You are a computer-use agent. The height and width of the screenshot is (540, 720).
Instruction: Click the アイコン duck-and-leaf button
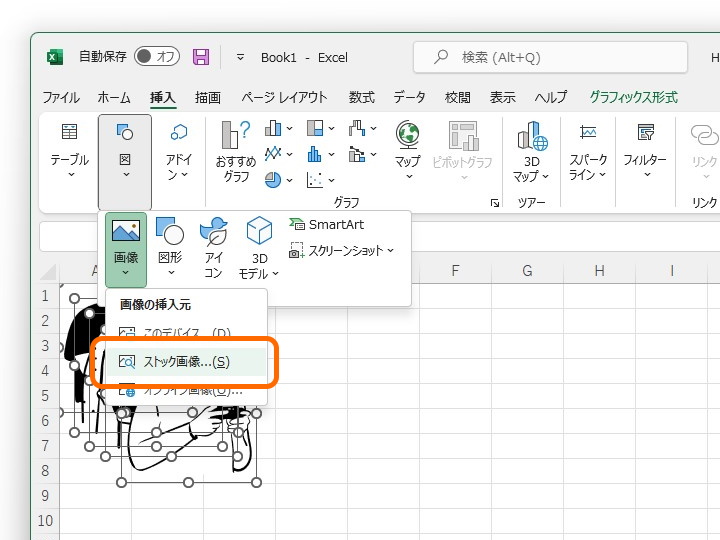pos(213,248)
